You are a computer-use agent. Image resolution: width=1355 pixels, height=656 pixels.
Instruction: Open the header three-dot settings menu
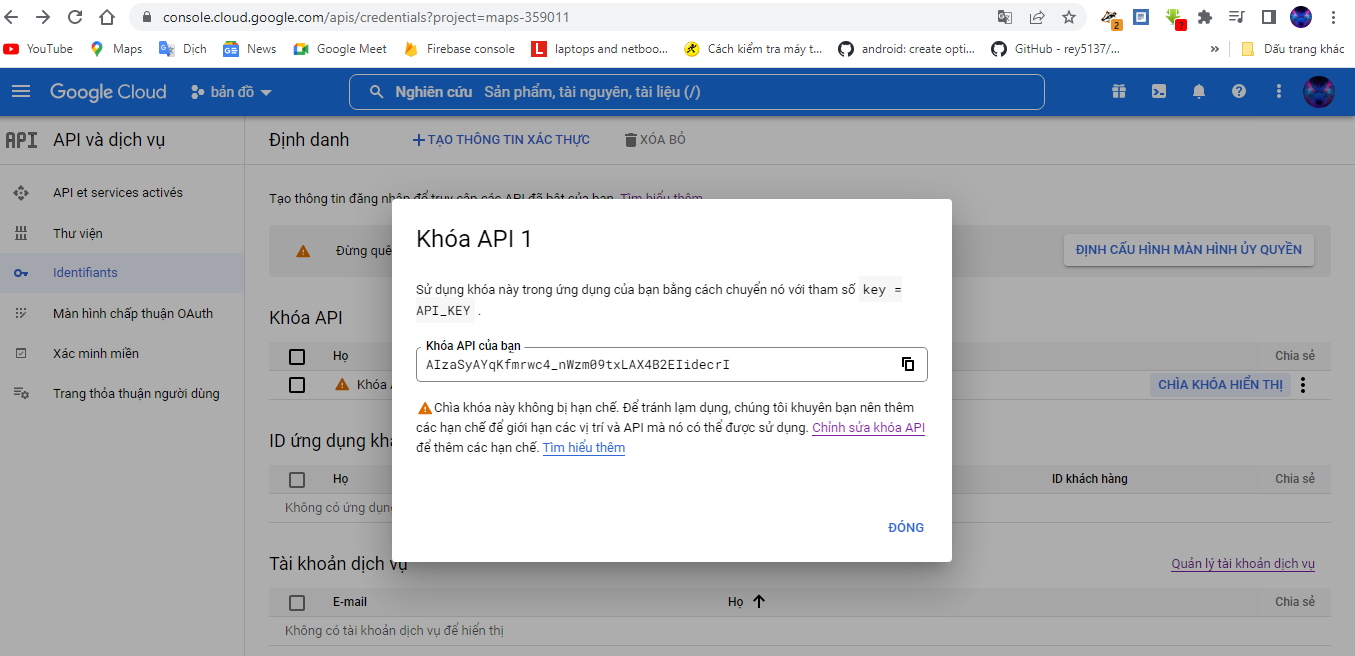click(x=1278, y=92)
